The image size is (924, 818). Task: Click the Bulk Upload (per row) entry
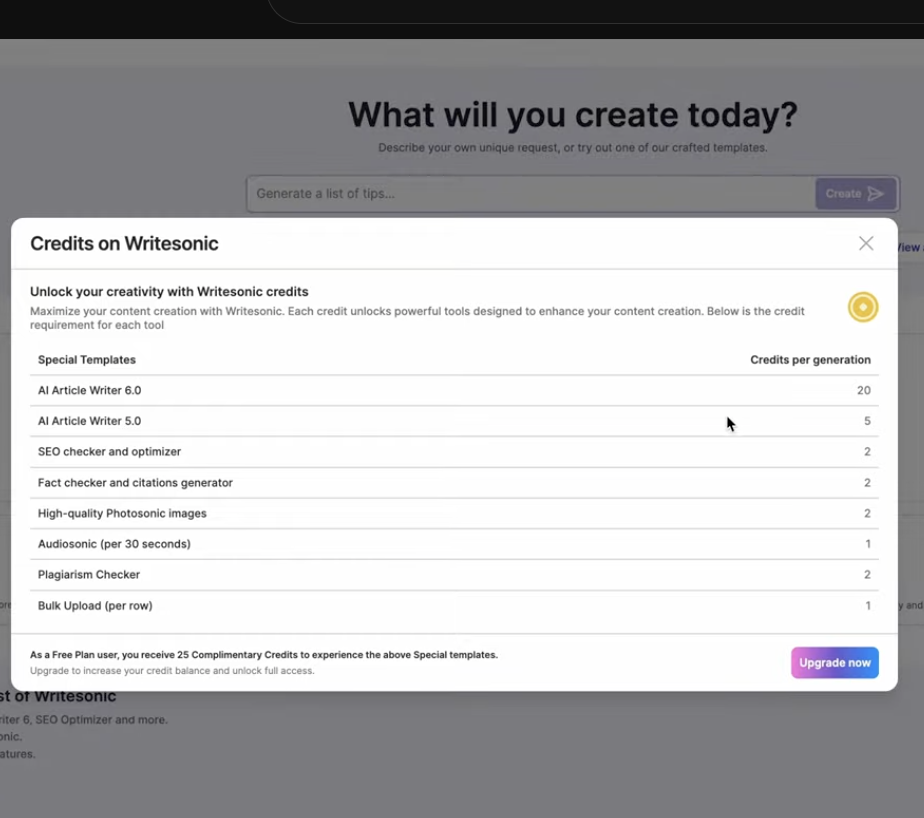pos(95,606)
